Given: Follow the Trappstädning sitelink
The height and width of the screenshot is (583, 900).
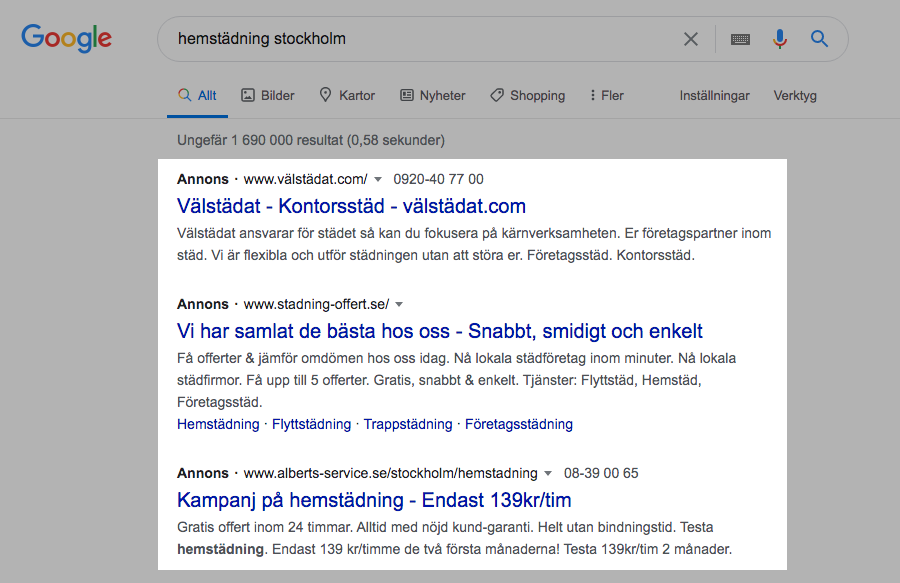Looking at the screenshot, I should coord(408,424).
